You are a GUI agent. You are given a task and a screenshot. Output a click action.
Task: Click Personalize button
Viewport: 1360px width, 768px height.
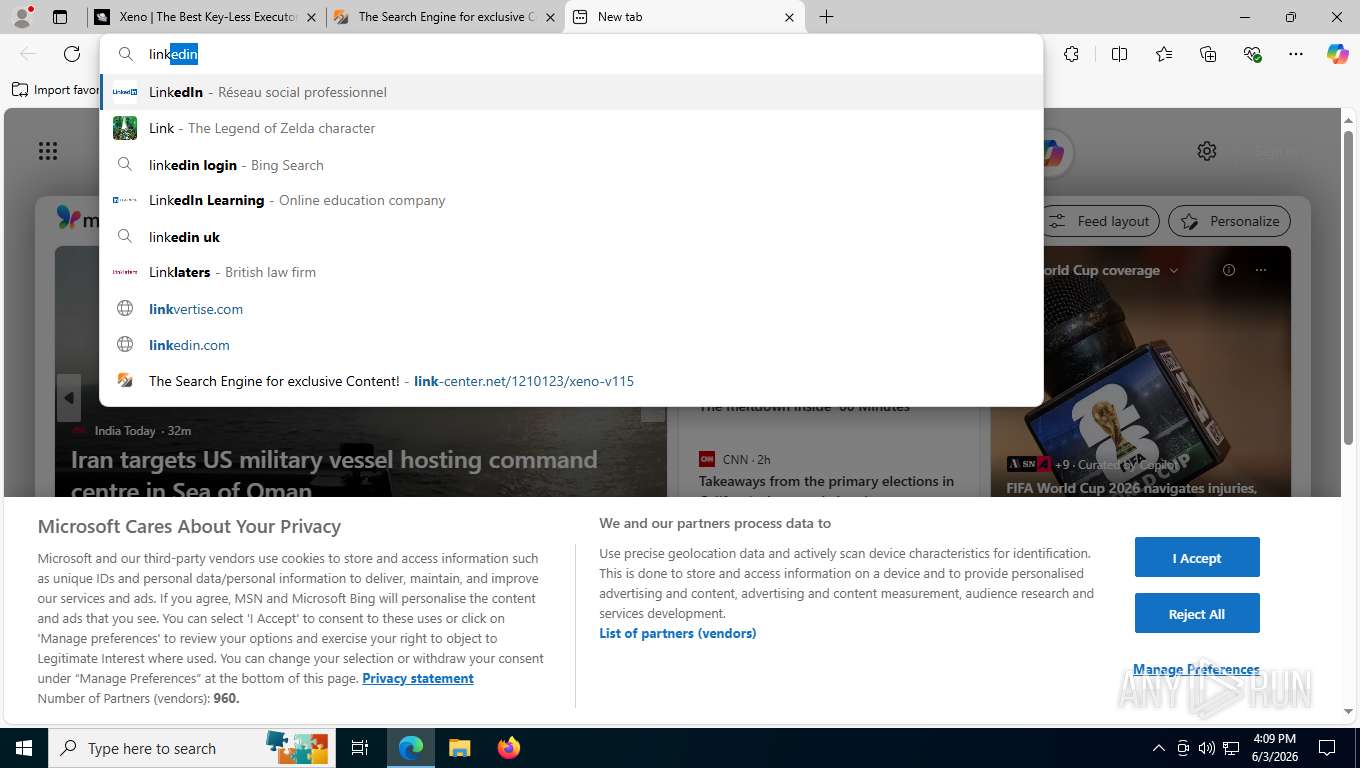(1230, 221)
